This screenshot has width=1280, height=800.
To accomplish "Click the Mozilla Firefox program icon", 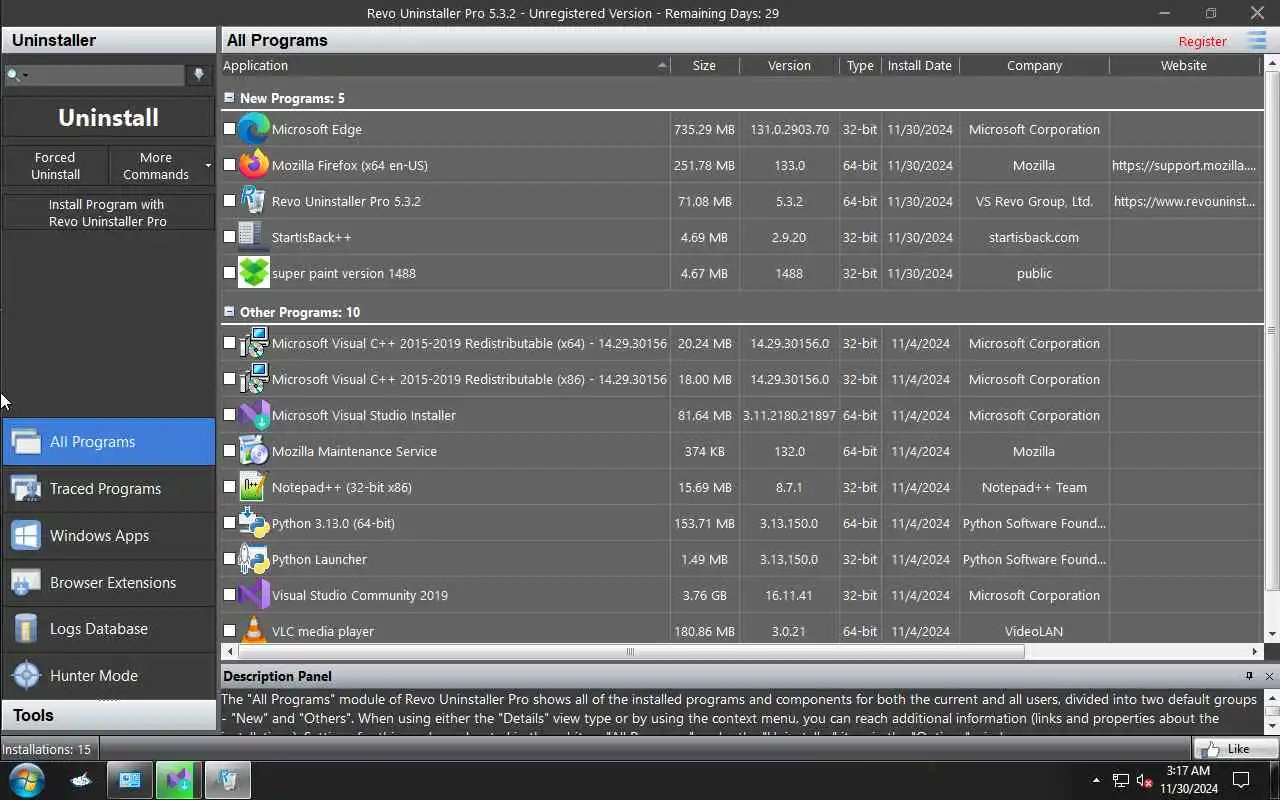I will point(254,165).
